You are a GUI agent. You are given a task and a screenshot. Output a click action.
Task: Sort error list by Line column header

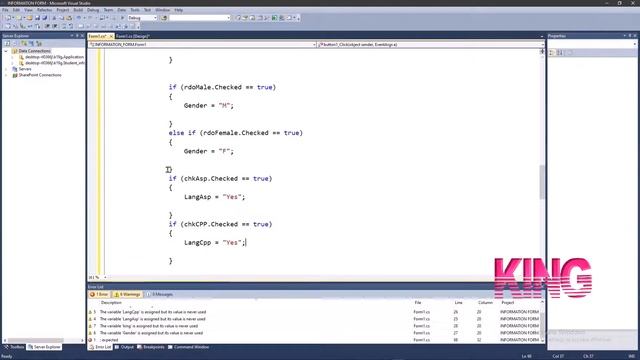(458, 303)
